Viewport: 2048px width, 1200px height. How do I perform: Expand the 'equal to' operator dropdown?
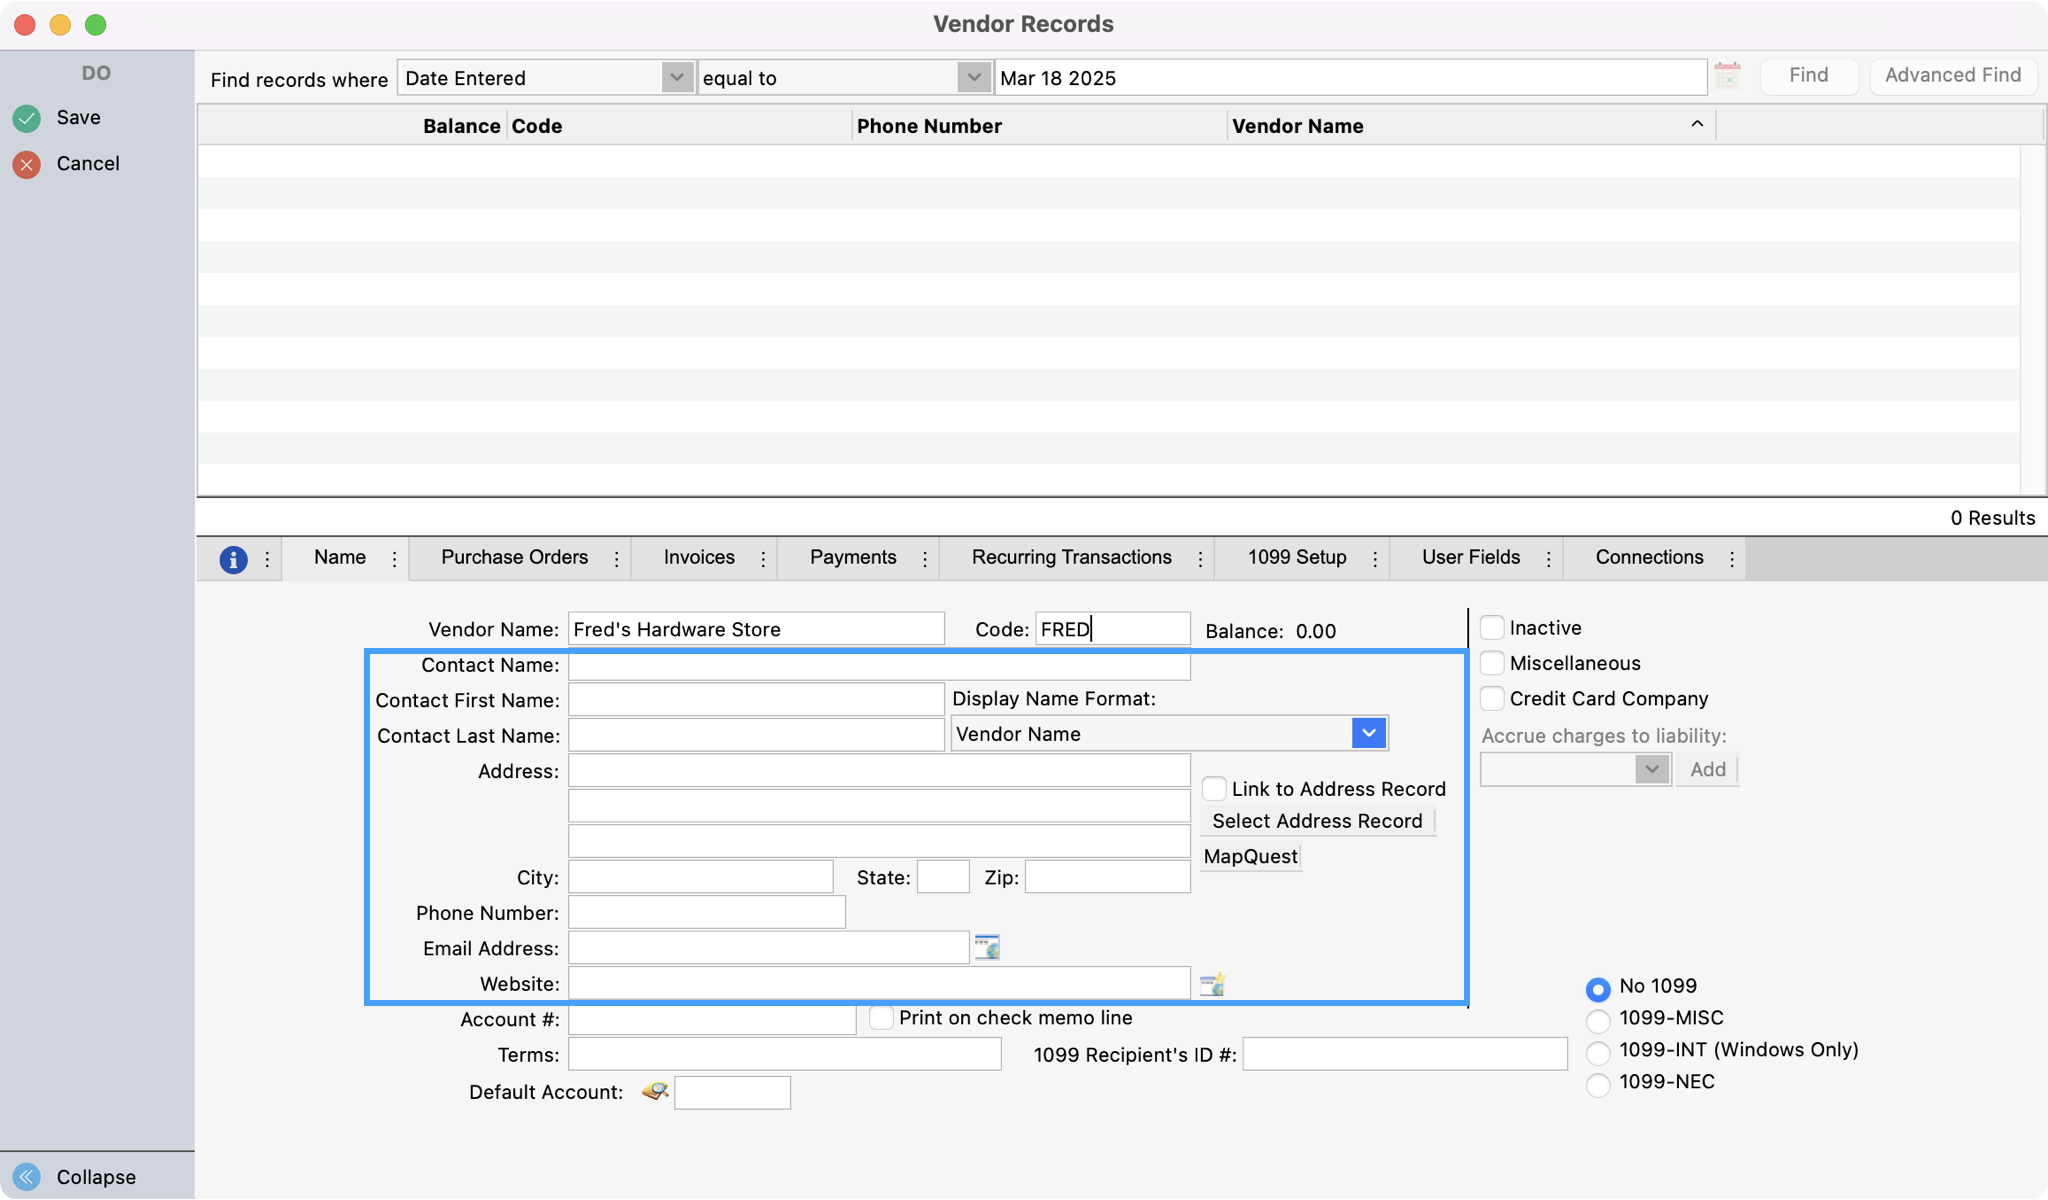973,78
